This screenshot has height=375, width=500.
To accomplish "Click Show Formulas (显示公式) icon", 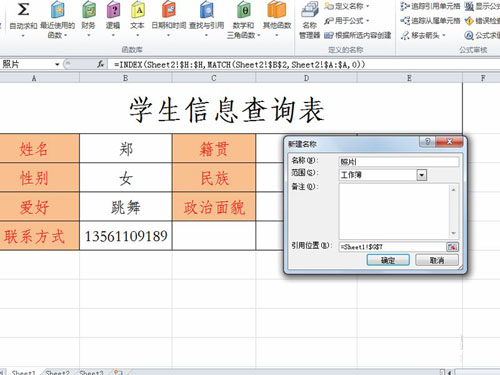I will pyautogui.click(x=469, y=6).
